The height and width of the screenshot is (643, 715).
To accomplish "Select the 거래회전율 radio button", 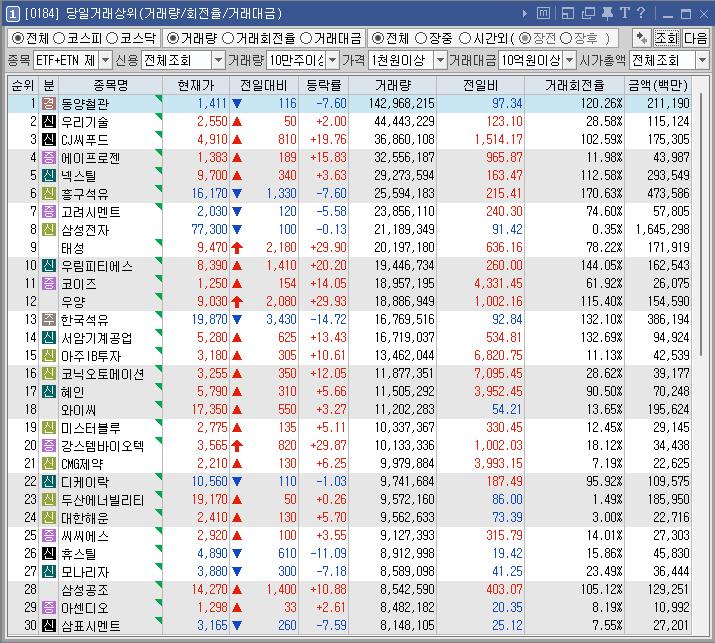I will point(228,38).
